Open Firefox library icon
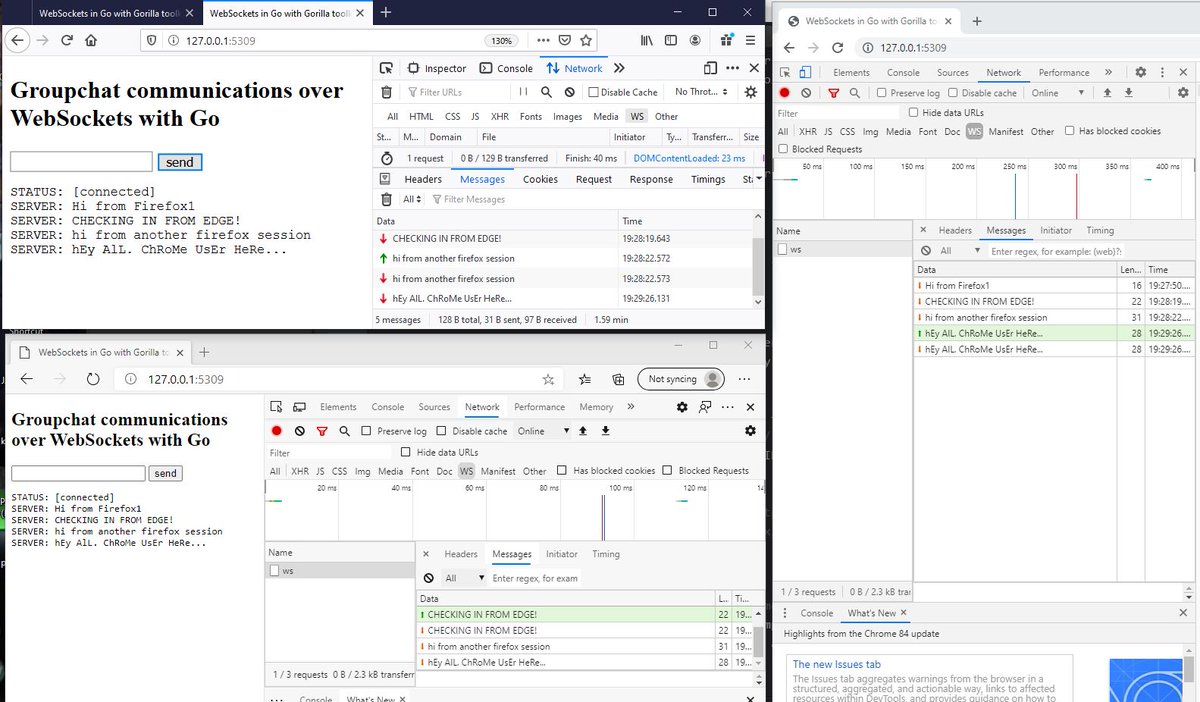This screenshot has height=702, width=1200. tap(647, 40)
